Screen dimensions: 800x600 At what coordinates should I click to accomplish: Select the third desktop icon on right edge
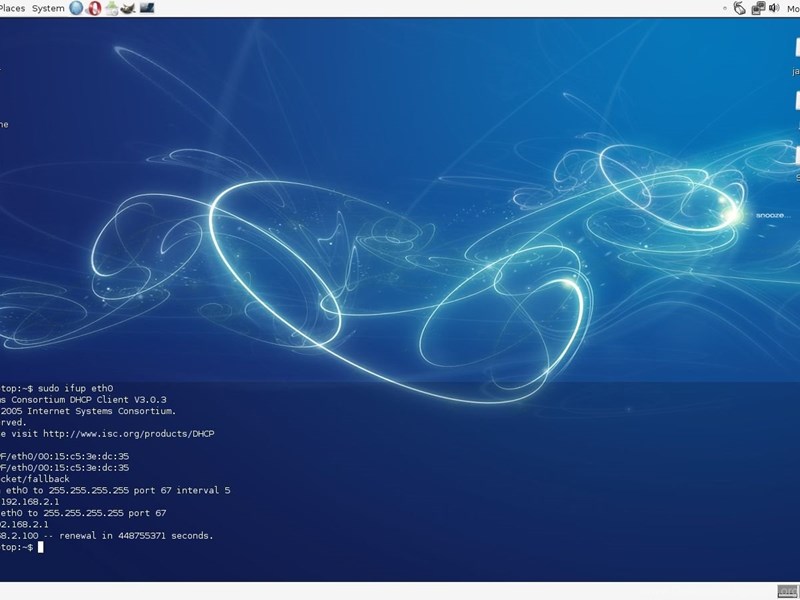[796, 155]
